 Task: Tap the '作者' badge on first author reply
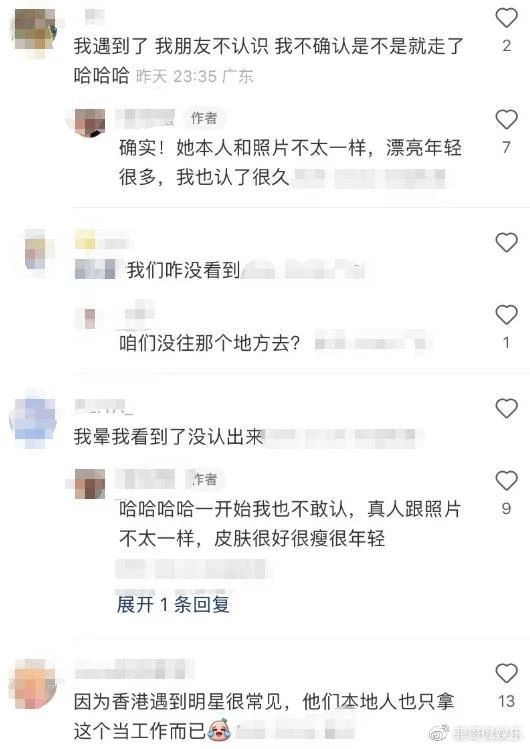click(204, 118)
